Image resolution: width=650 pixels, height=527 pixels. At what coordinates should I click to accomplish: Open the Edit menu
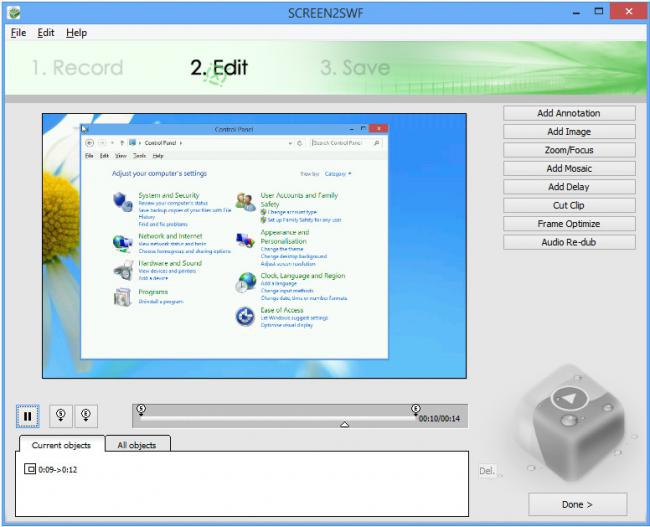pyautogui.click(x=46, y=33)
